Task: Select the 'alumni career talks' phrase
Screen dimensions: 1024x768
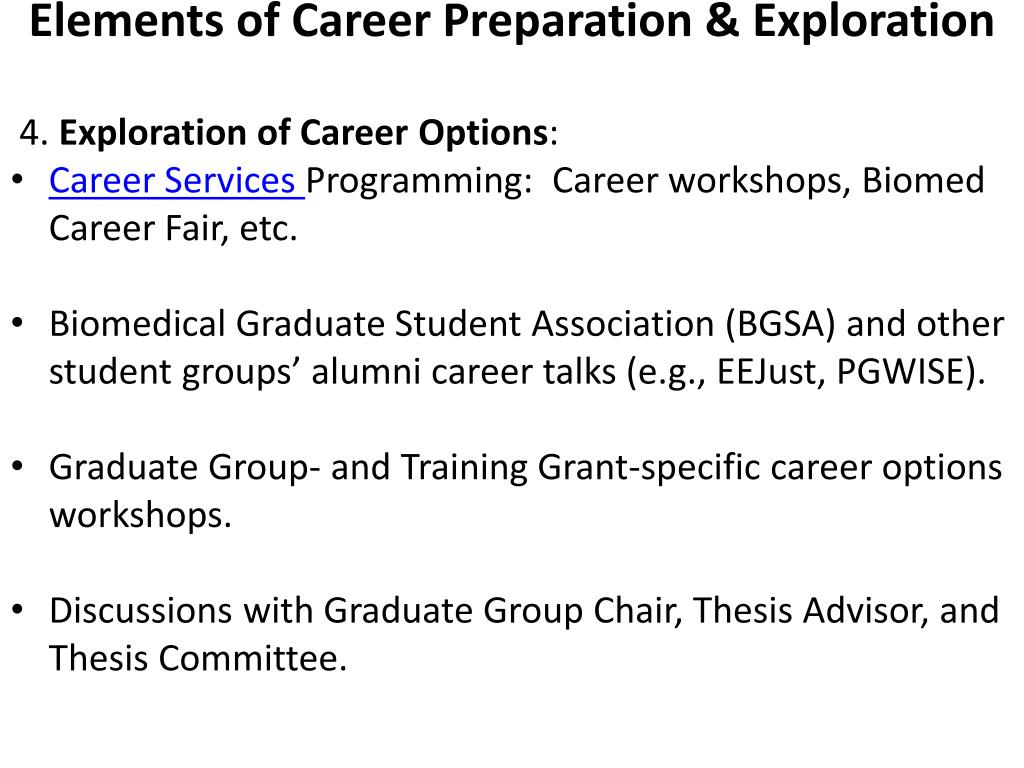Action: pyautogui.click(x=464, y=372)
